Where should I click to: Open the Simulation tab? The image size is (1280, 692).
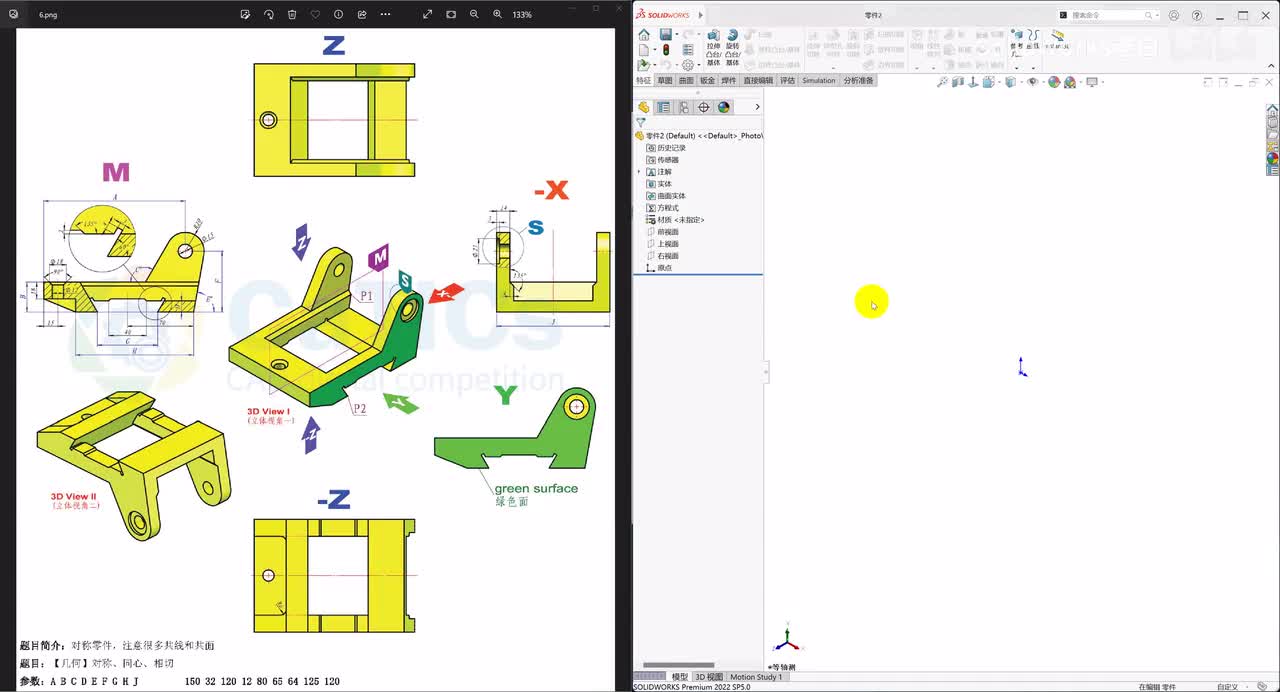click(x=819, y=81)
